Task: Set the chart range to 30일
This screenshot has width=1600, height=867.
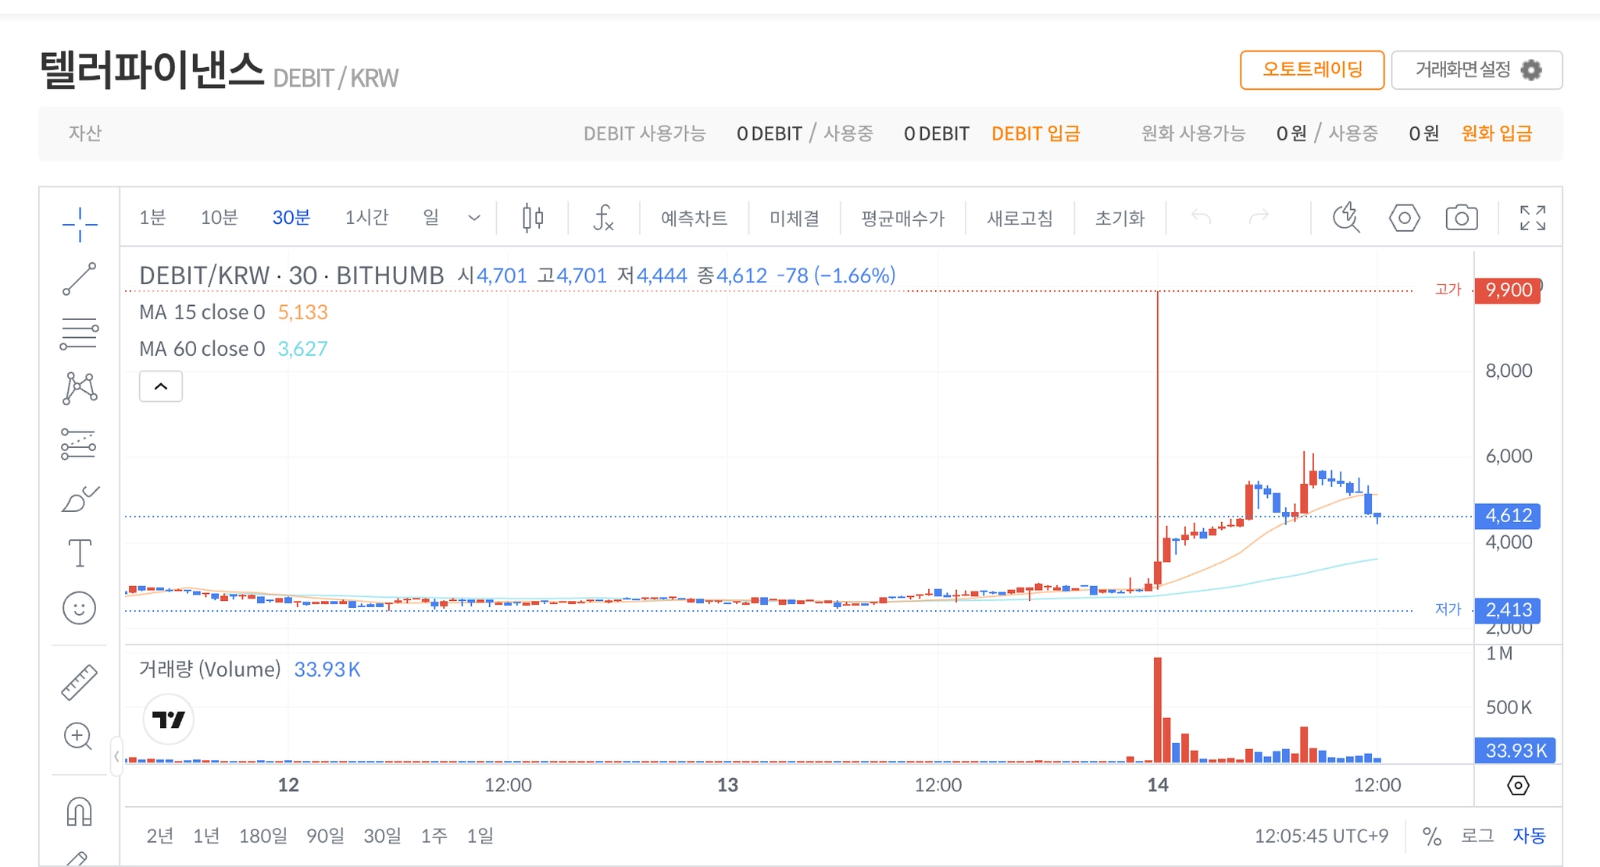Action: [x=382, y=836]
